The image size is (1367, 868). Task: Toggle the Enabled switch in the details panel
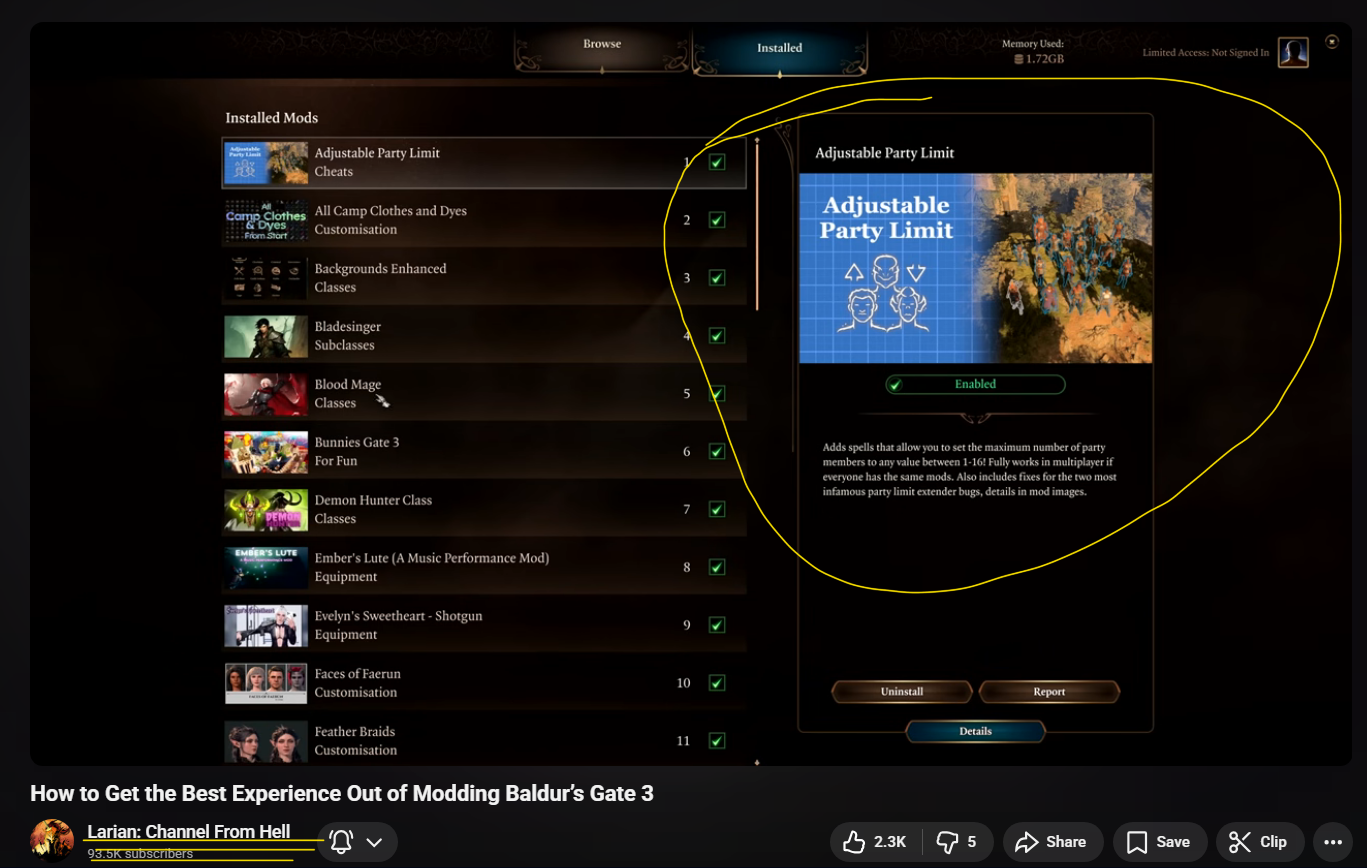975,384
